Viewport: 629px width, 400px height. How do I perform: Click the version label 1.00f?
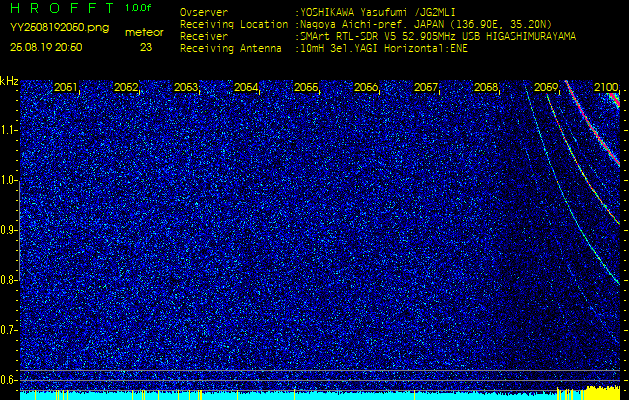(x=138, y=8)
